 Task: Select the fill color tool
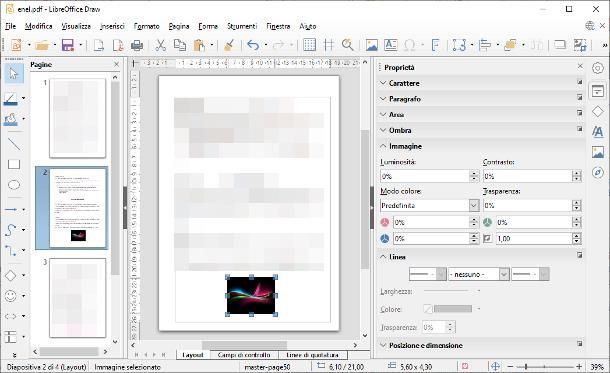(11, 119)
